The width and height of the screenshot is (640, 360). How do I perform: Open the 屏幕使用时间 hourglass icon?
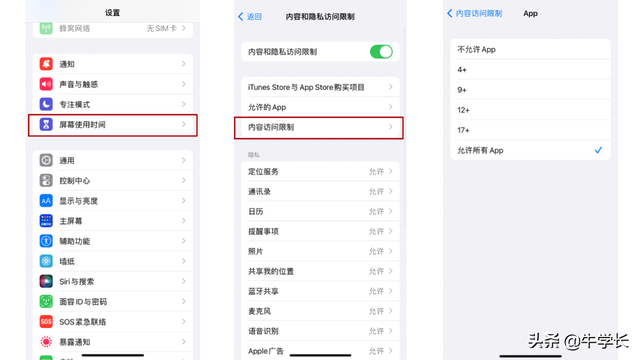pos(46,124)
